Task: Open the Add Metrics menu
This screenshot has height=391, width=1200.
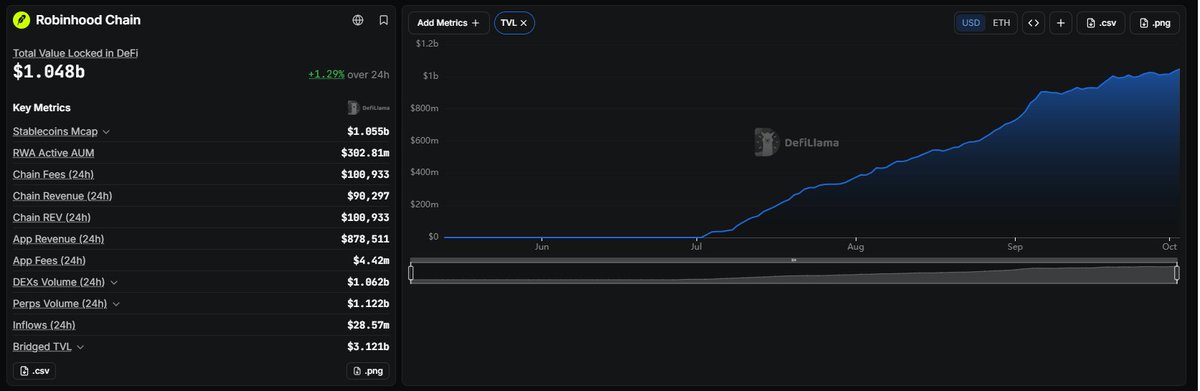Action: 448,22
